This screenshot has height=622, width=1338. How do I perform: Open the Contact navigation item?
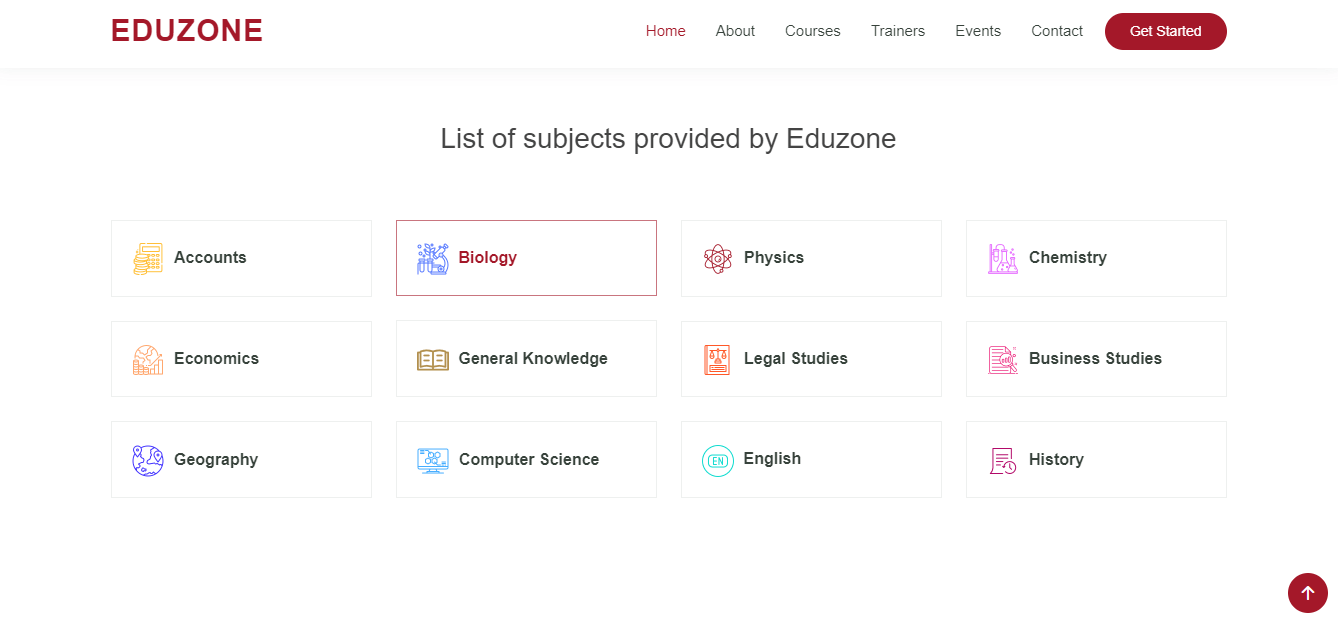coord(1057,31)
